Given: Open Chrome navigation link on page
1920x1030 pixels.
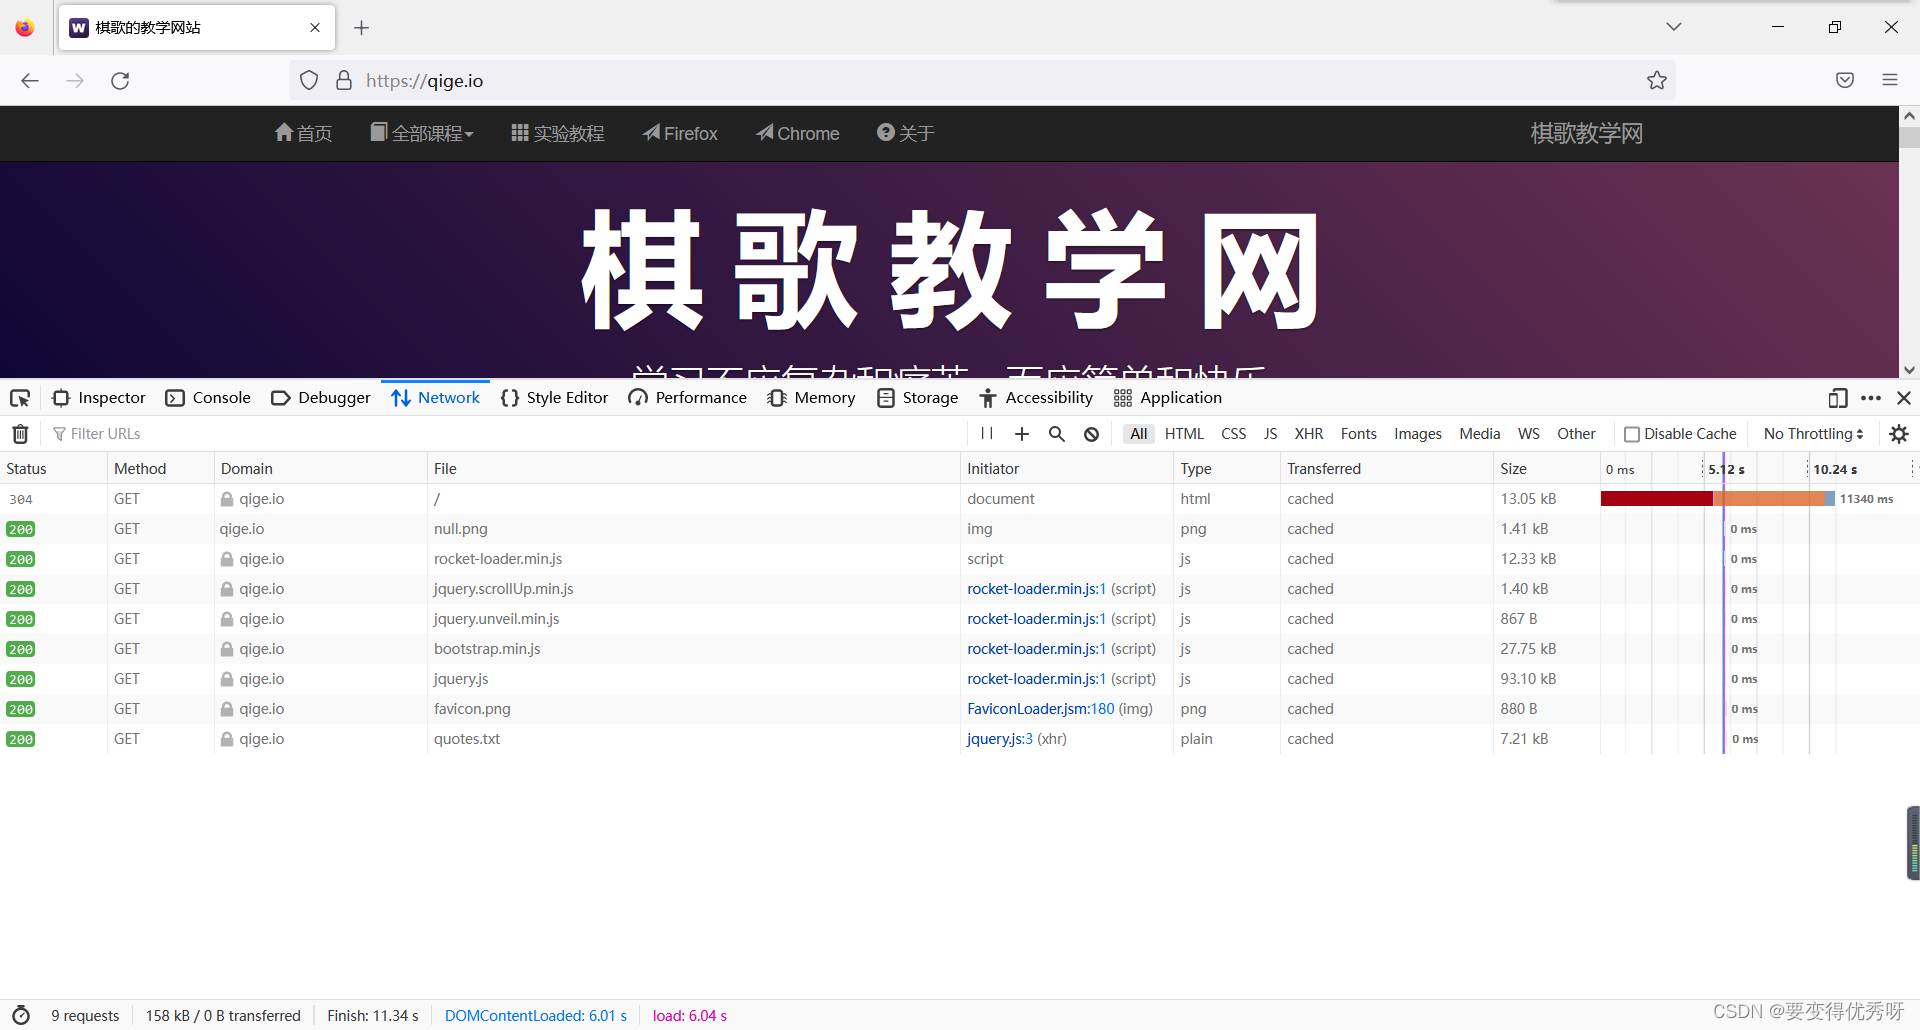Looking at the screenshot, I should (x=797, y=133).
